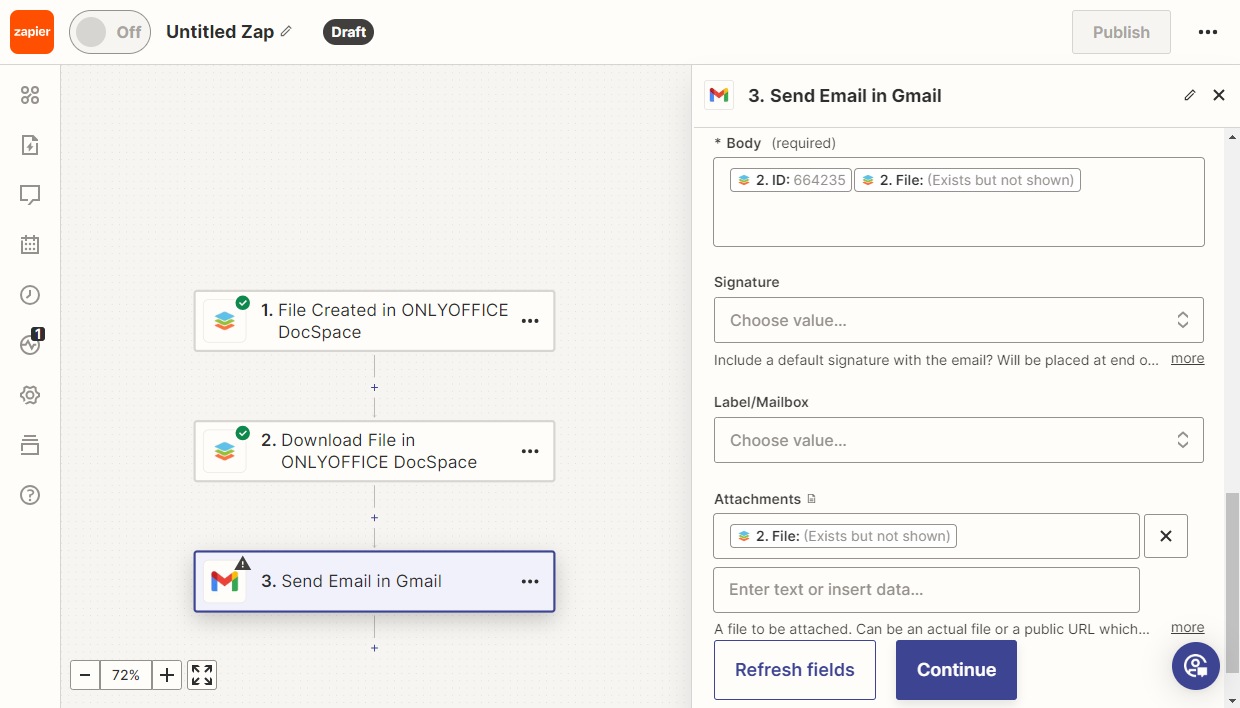The image size is (1240, 708).
Task: Click the Zapier logo home icon
Action: click(32, 32)
